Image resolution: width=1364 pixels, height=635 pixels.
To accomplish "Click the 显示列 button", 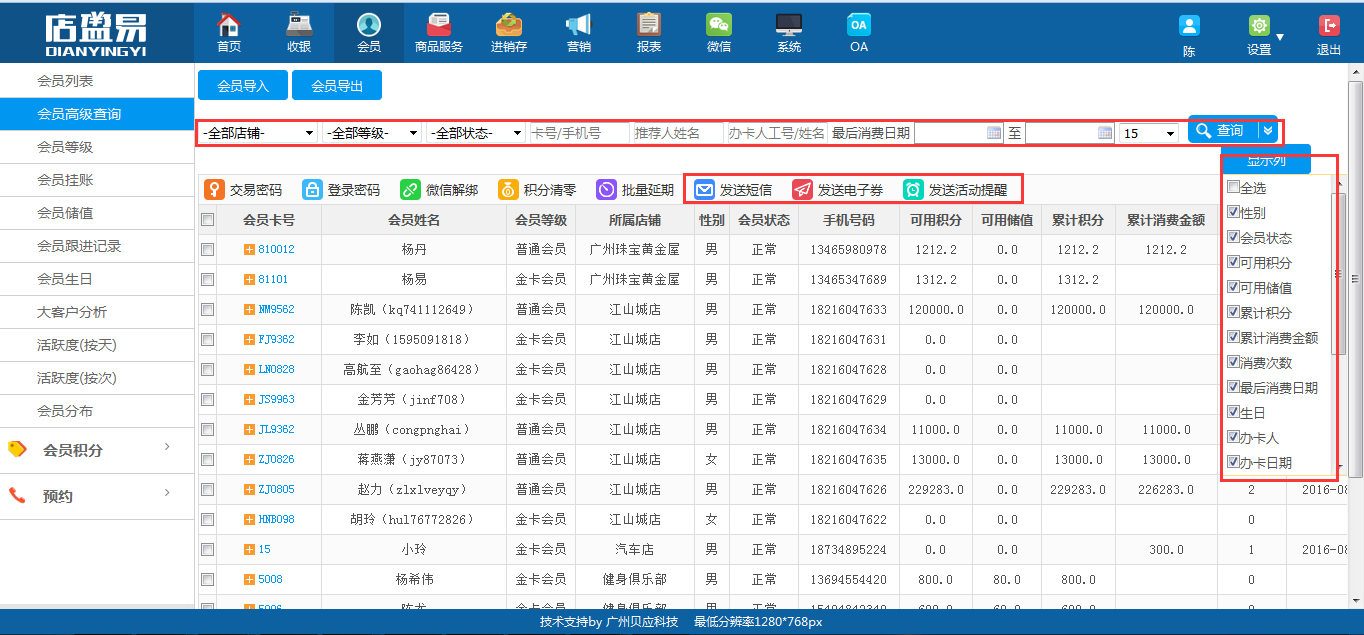I will (x=1266, y=162).
